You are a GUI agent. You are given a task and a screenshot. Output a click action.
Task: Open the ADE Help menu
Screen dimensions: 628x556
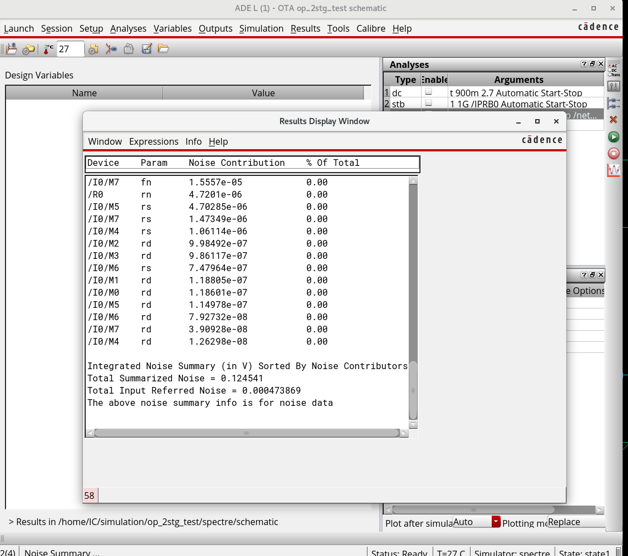[x=402, y=28]
